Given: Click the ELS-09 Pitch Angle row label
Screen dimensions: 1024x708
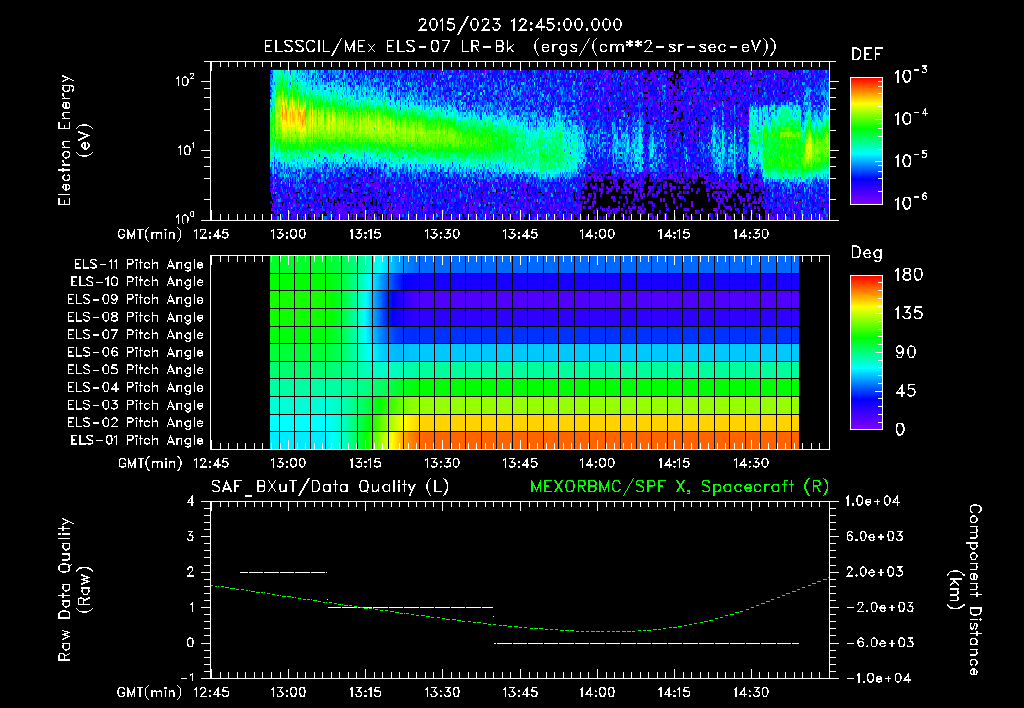Looking at the screenshot, I should (136, 300).
